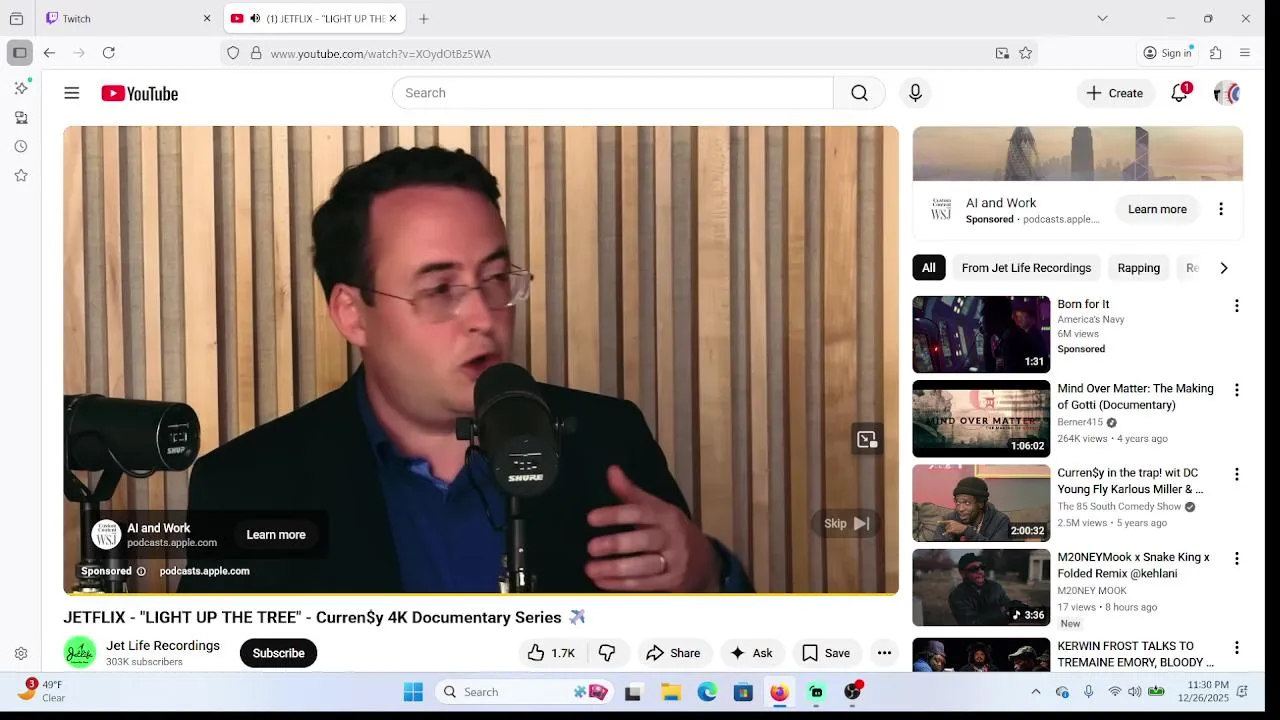The width and height of the screenshot is (1280, 720).
Task: Open Windows Start menu
Action: coord(413,692)
